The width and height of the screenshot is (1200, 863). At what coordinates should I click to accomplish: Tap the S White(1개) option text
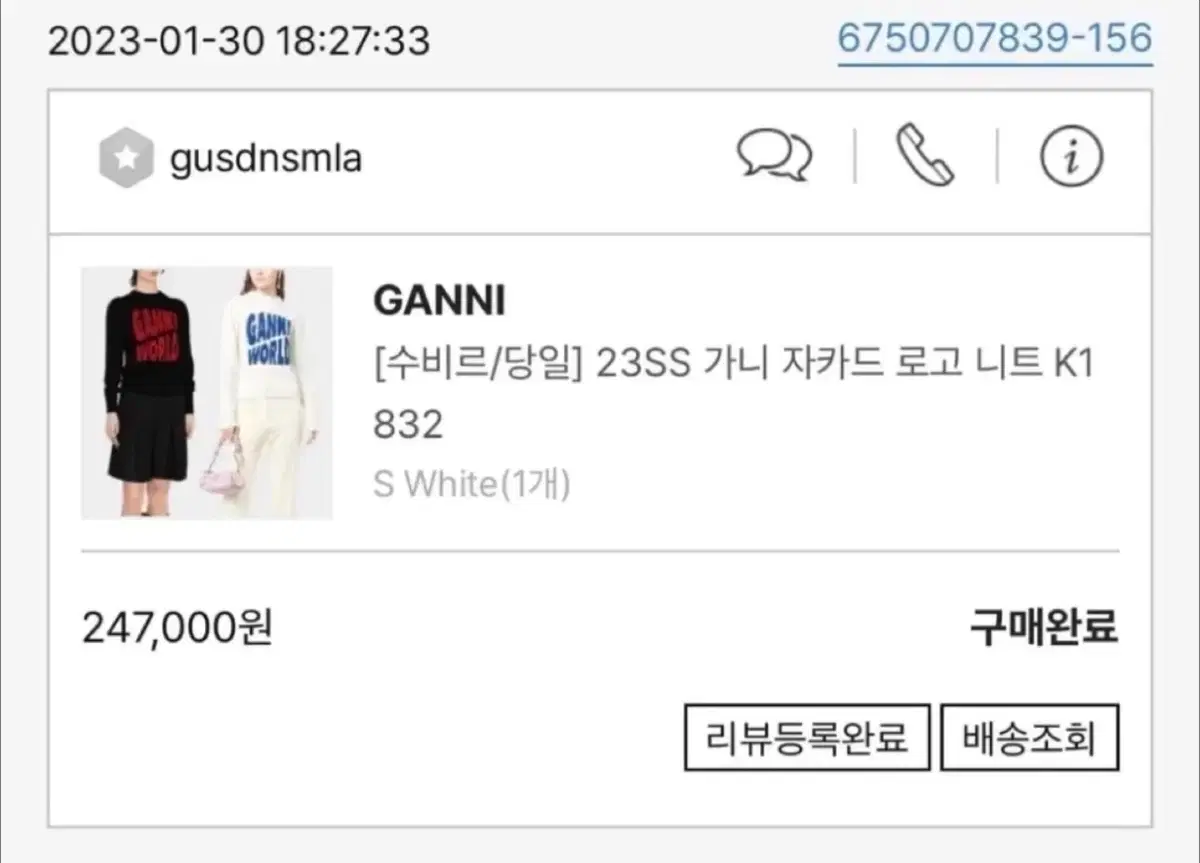tap(471, 484)
